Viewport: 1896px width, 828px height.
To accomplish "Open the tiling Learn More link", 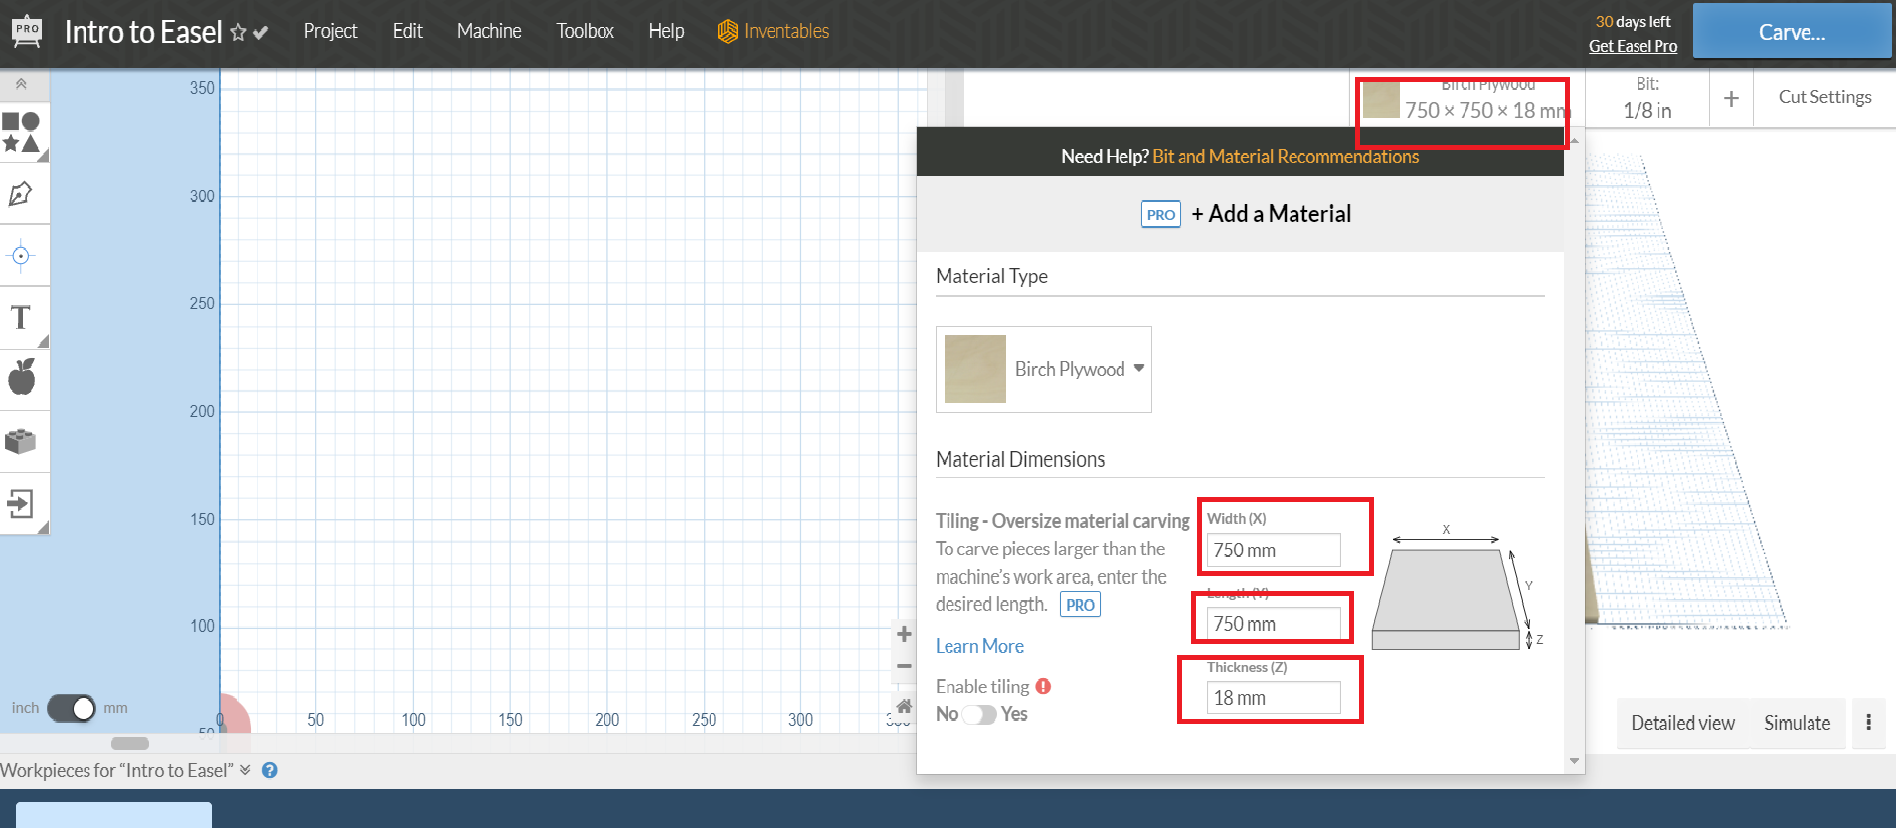I will tap(980, 646).
